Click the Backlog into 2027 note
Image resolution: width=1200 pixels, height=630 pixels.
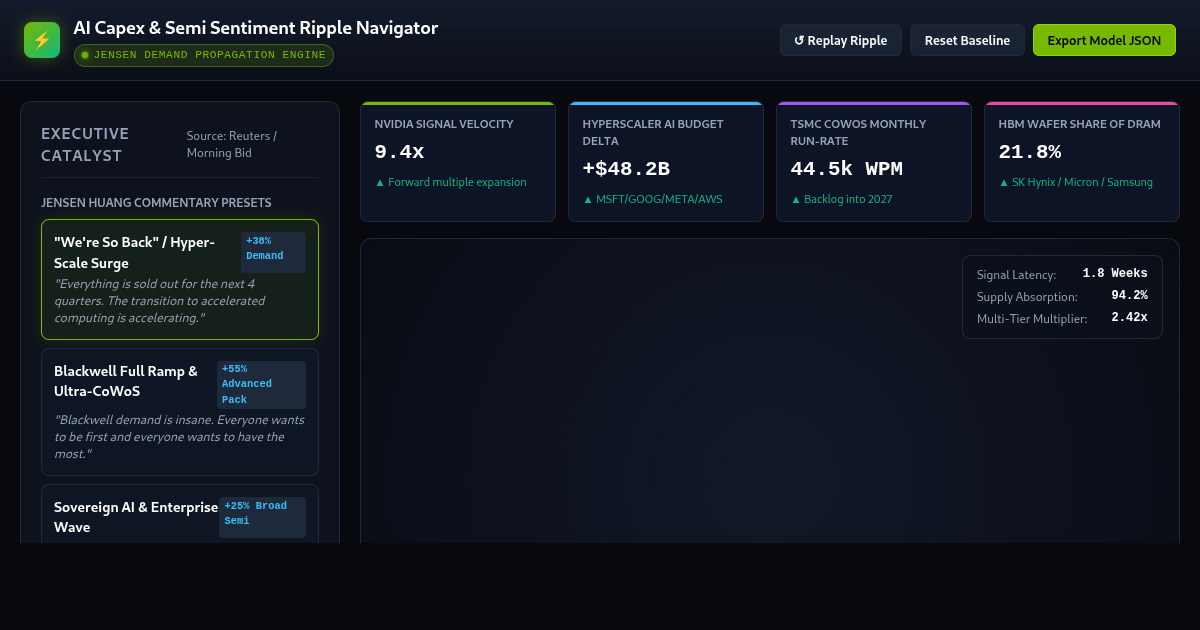(x=841, y=199)
